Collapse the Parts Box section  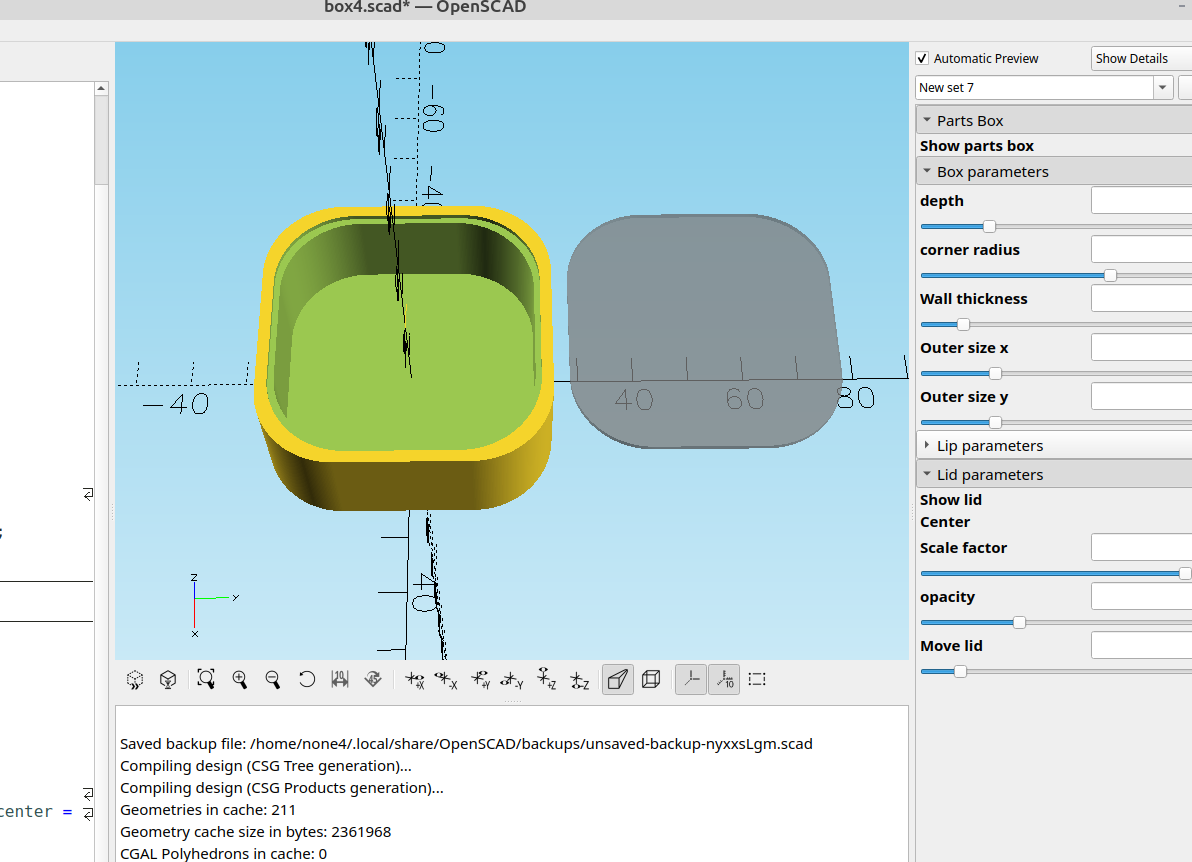pos(927,119)
